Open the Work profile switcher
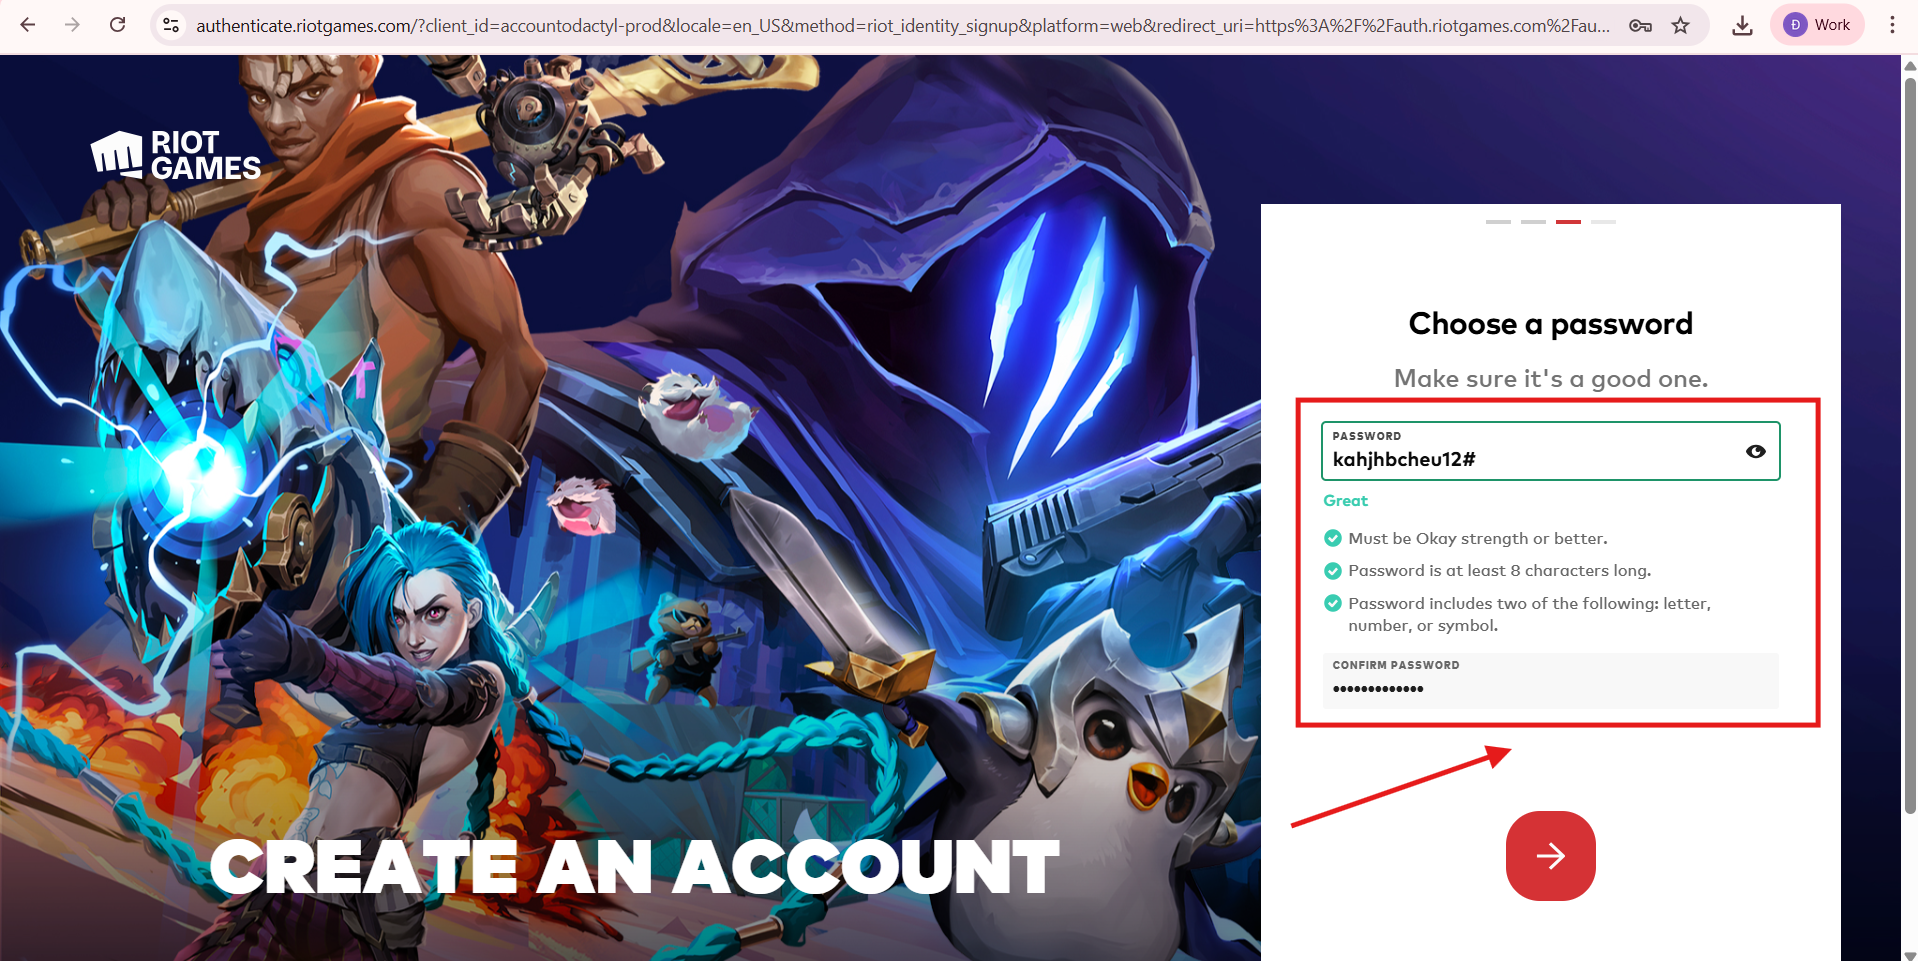Screen dimensions: 1918x961 [x=1817, y=25]
